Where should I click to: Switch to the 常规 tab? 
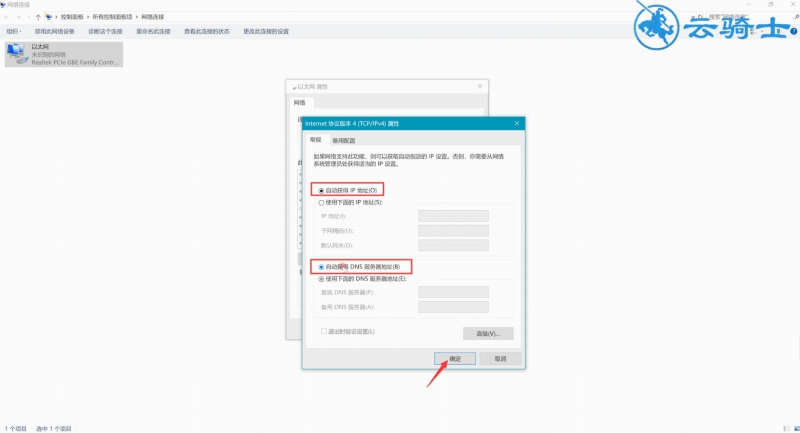tap(316, 140)
